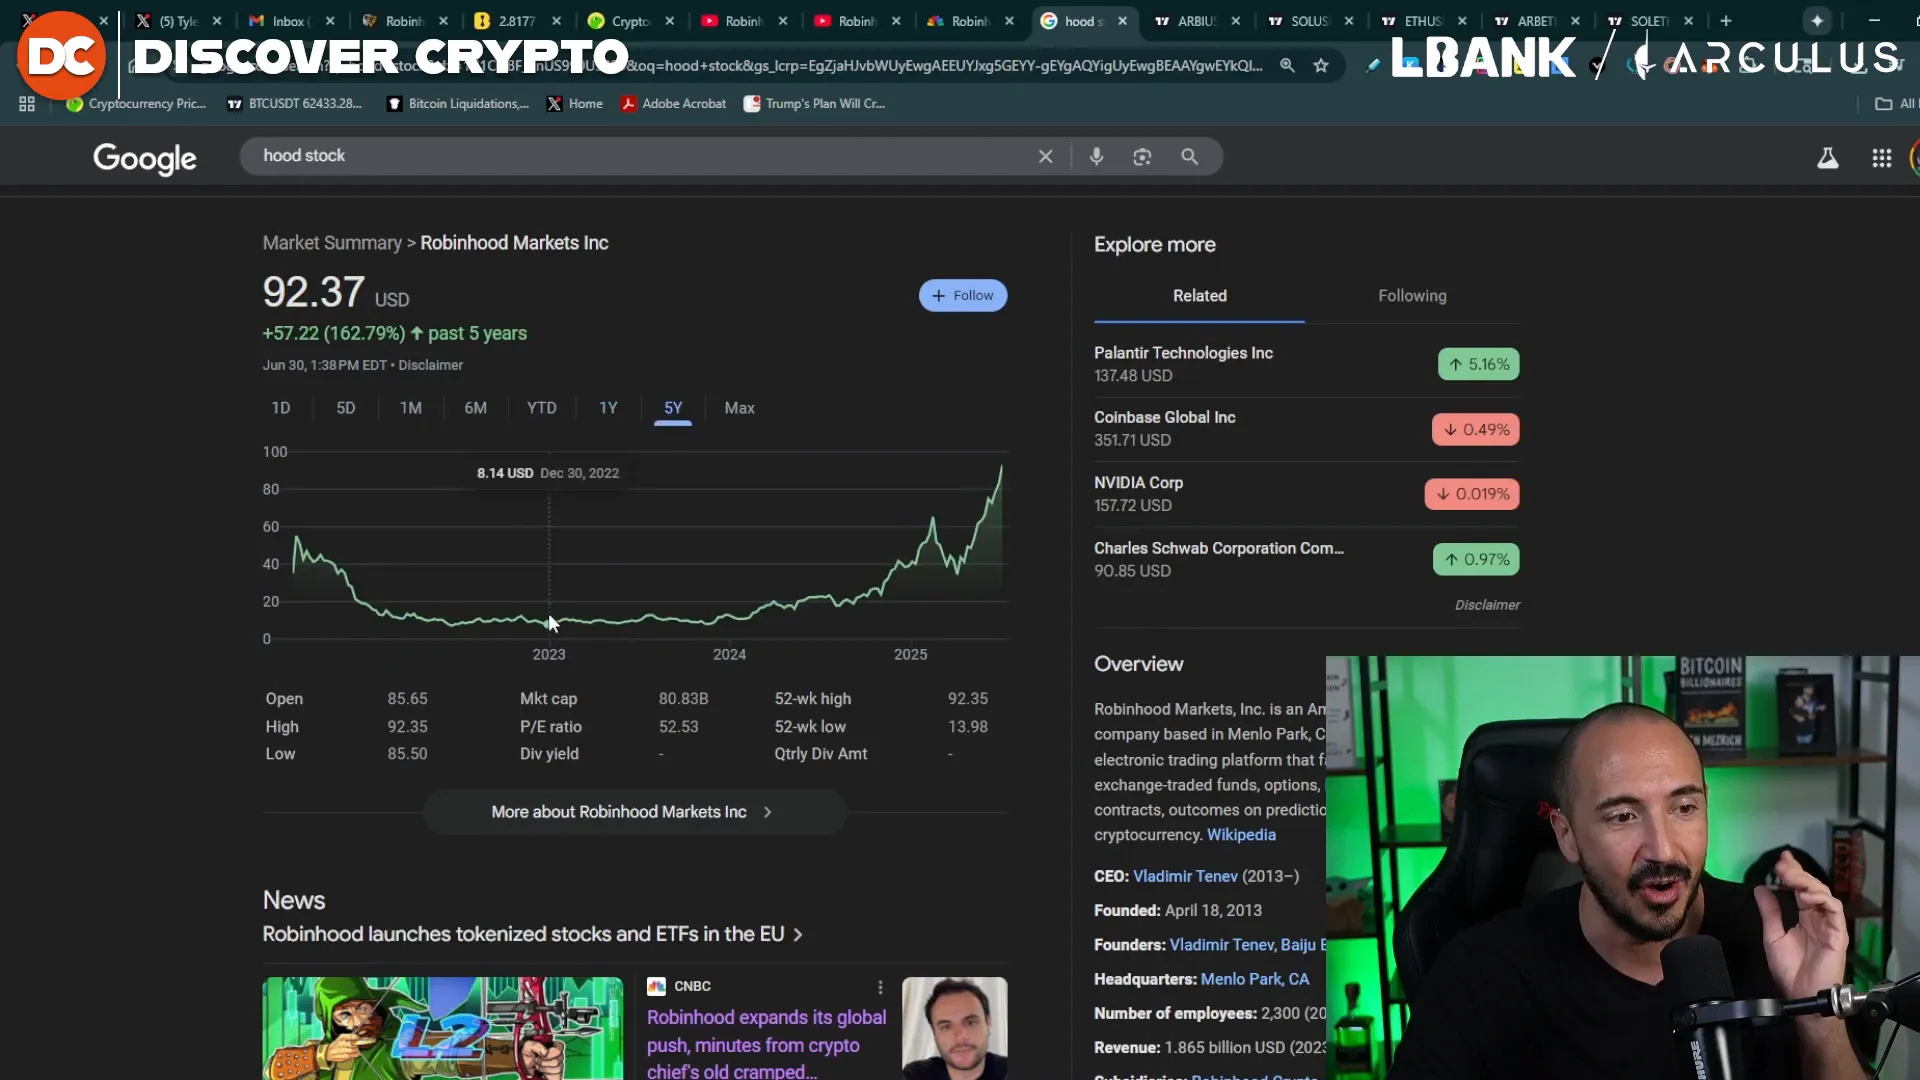
Task: Click the 80.83B market cap value
Action: [683, 699]
